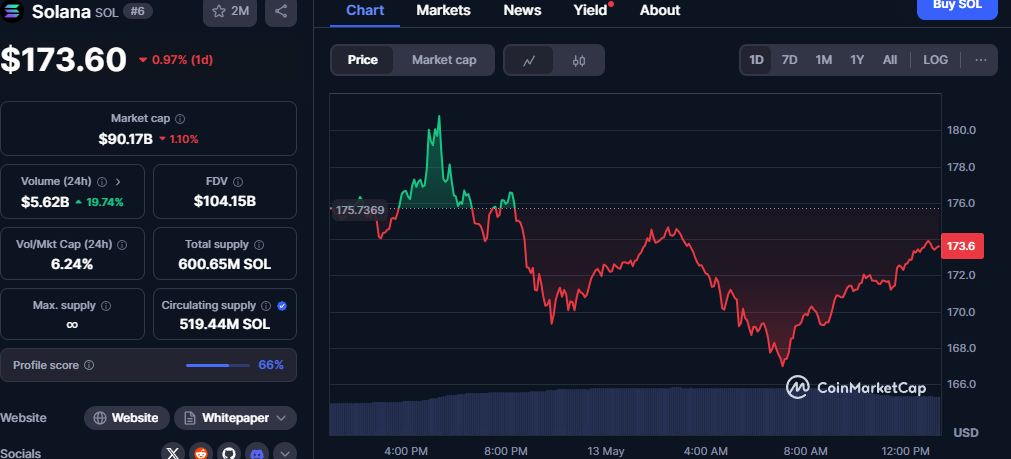The width and height of the screenshot is (1011, 459).
Task: Click the 519.44M SOL circulating supply
Action: click(225, 324)
